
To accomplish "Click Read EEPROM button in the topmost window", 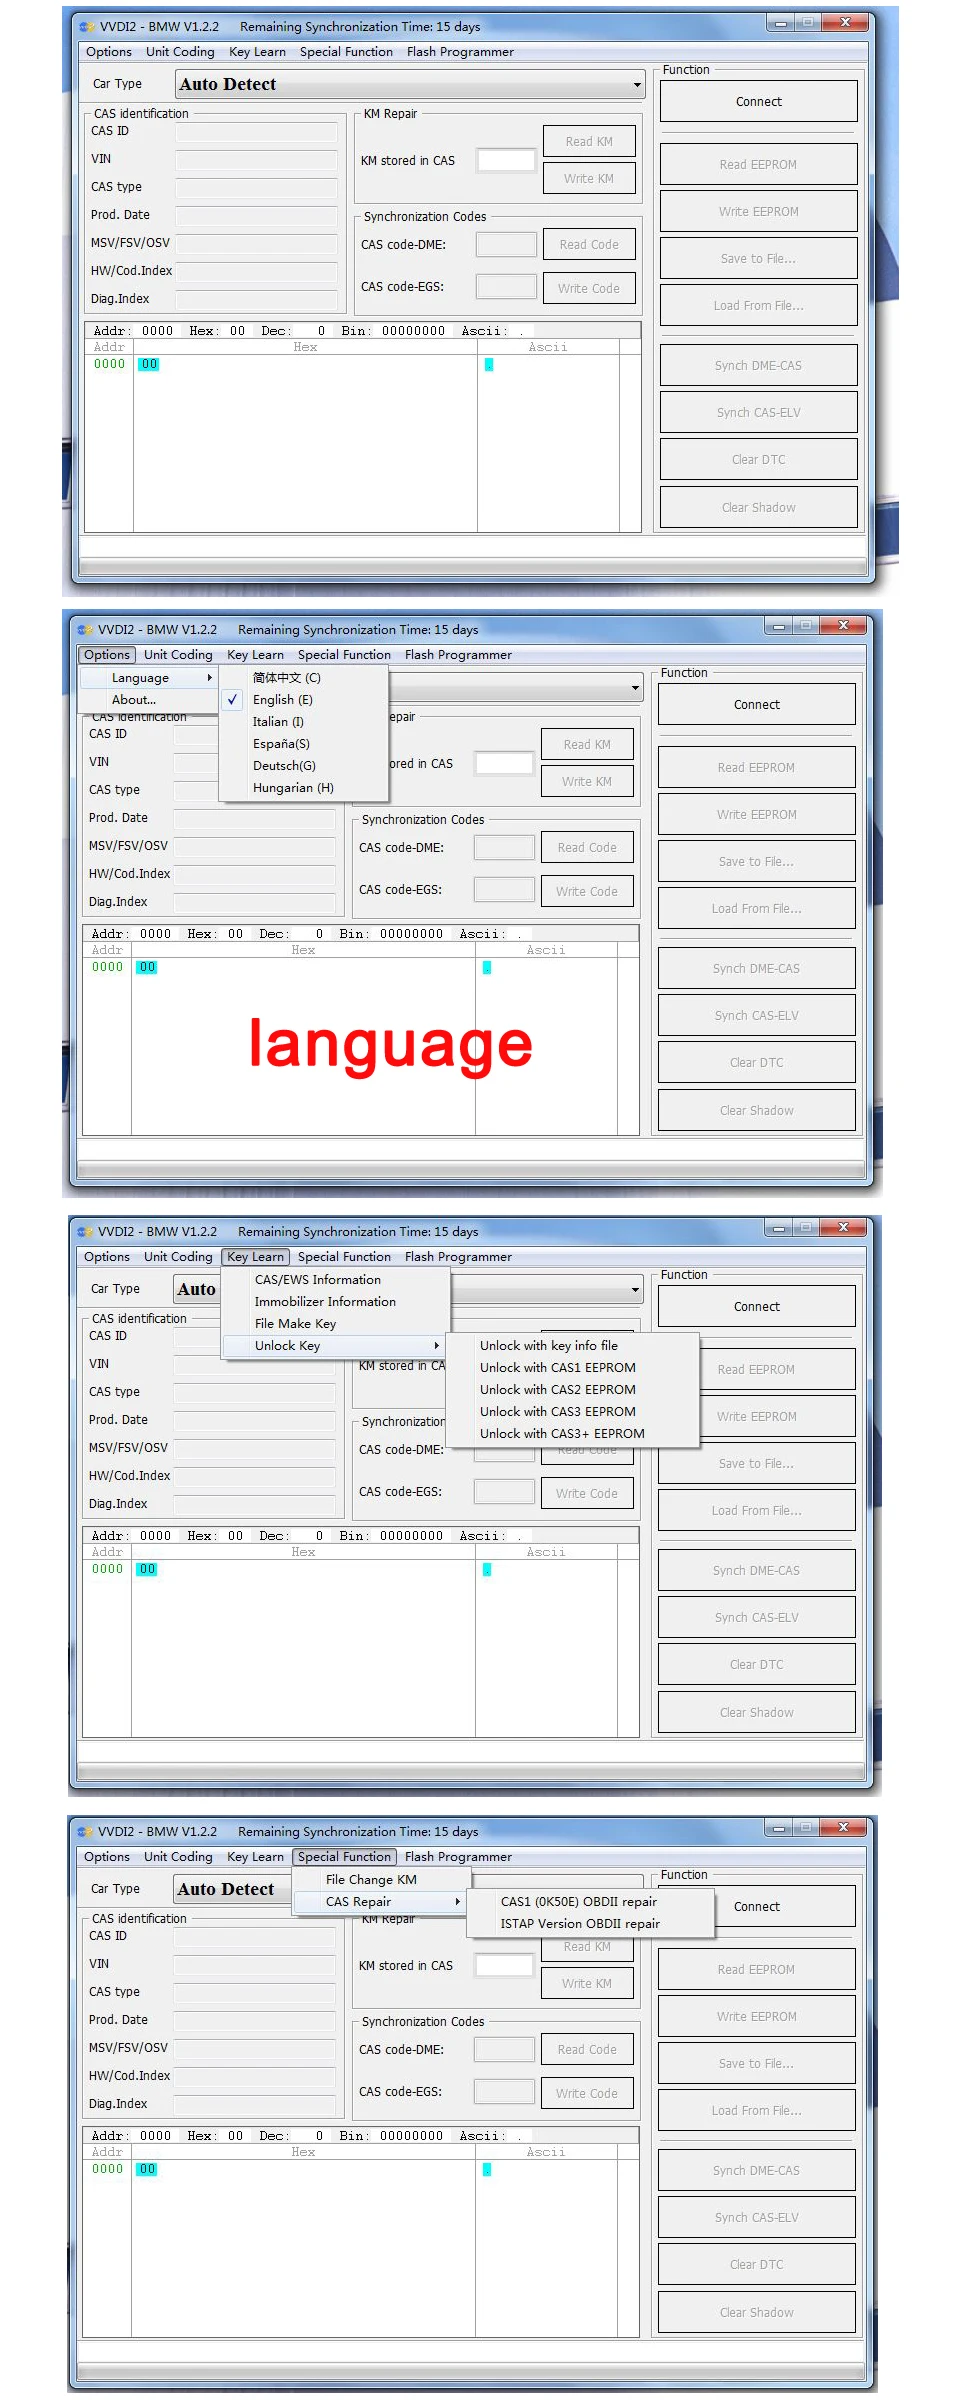I will [759, 165].
